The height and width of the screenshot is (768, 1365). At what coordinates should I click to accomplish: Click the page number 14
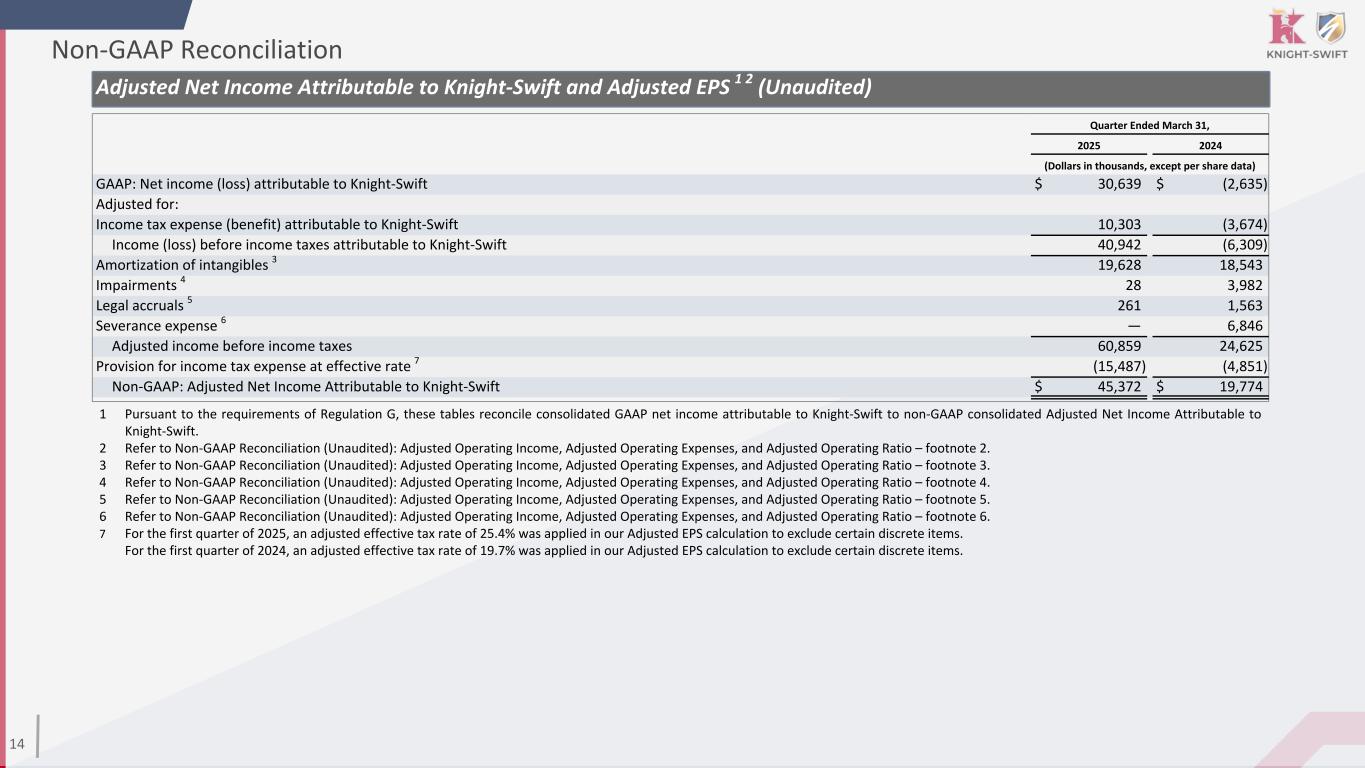(x=17, y=743)
